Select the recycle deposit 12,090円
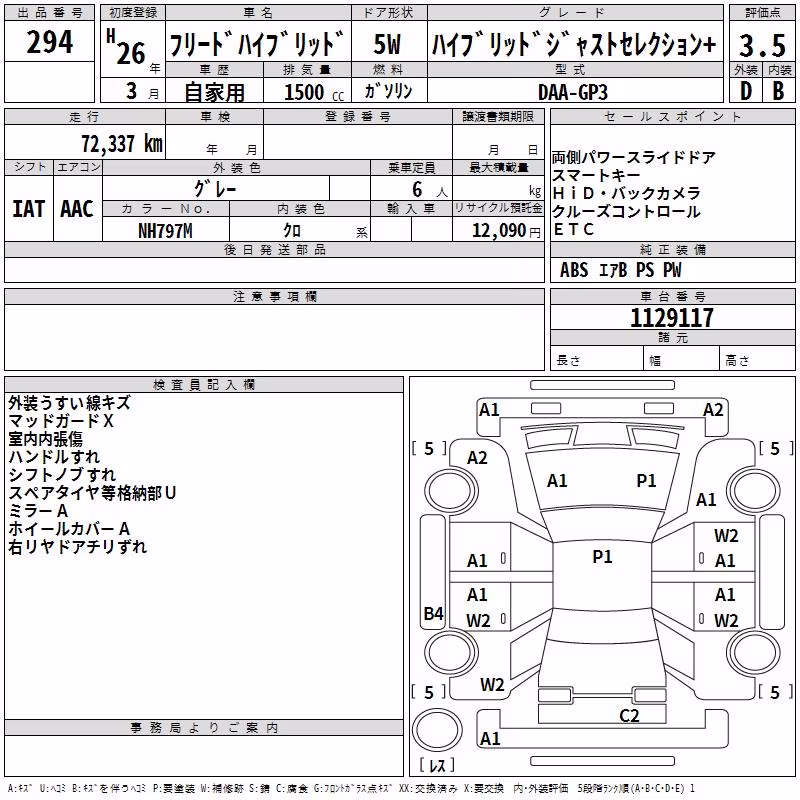Viewport: 800px width, 800px height. pyautogui.click(x=506, y=231)
